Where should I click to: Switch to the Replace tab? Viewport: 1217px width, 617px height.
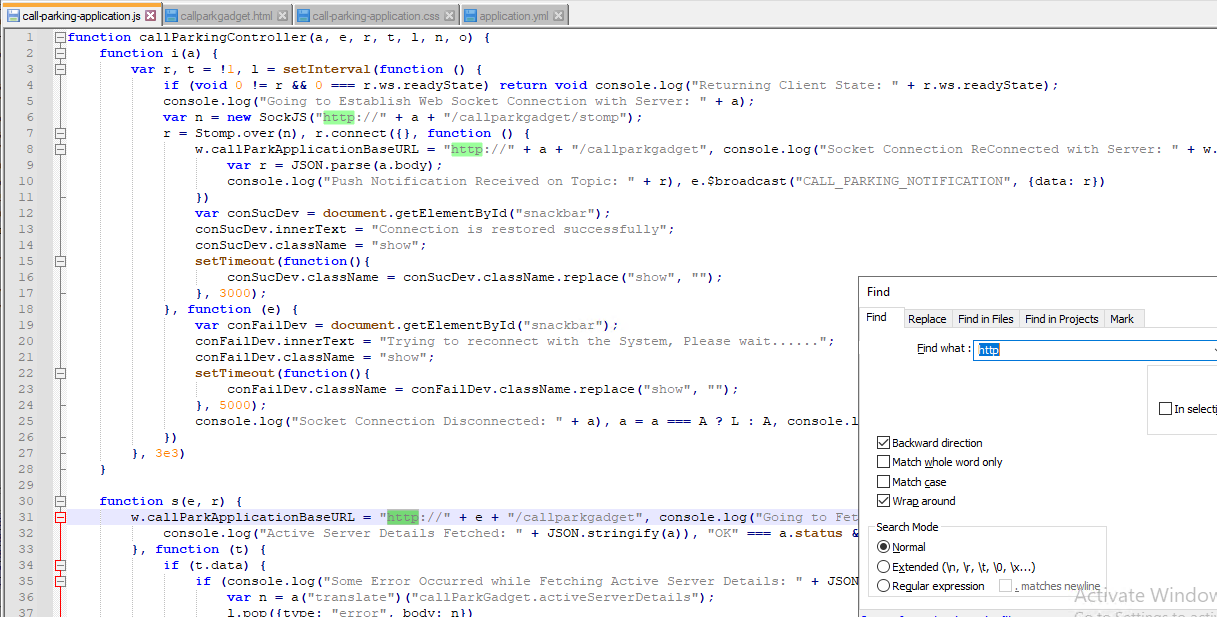927,318
